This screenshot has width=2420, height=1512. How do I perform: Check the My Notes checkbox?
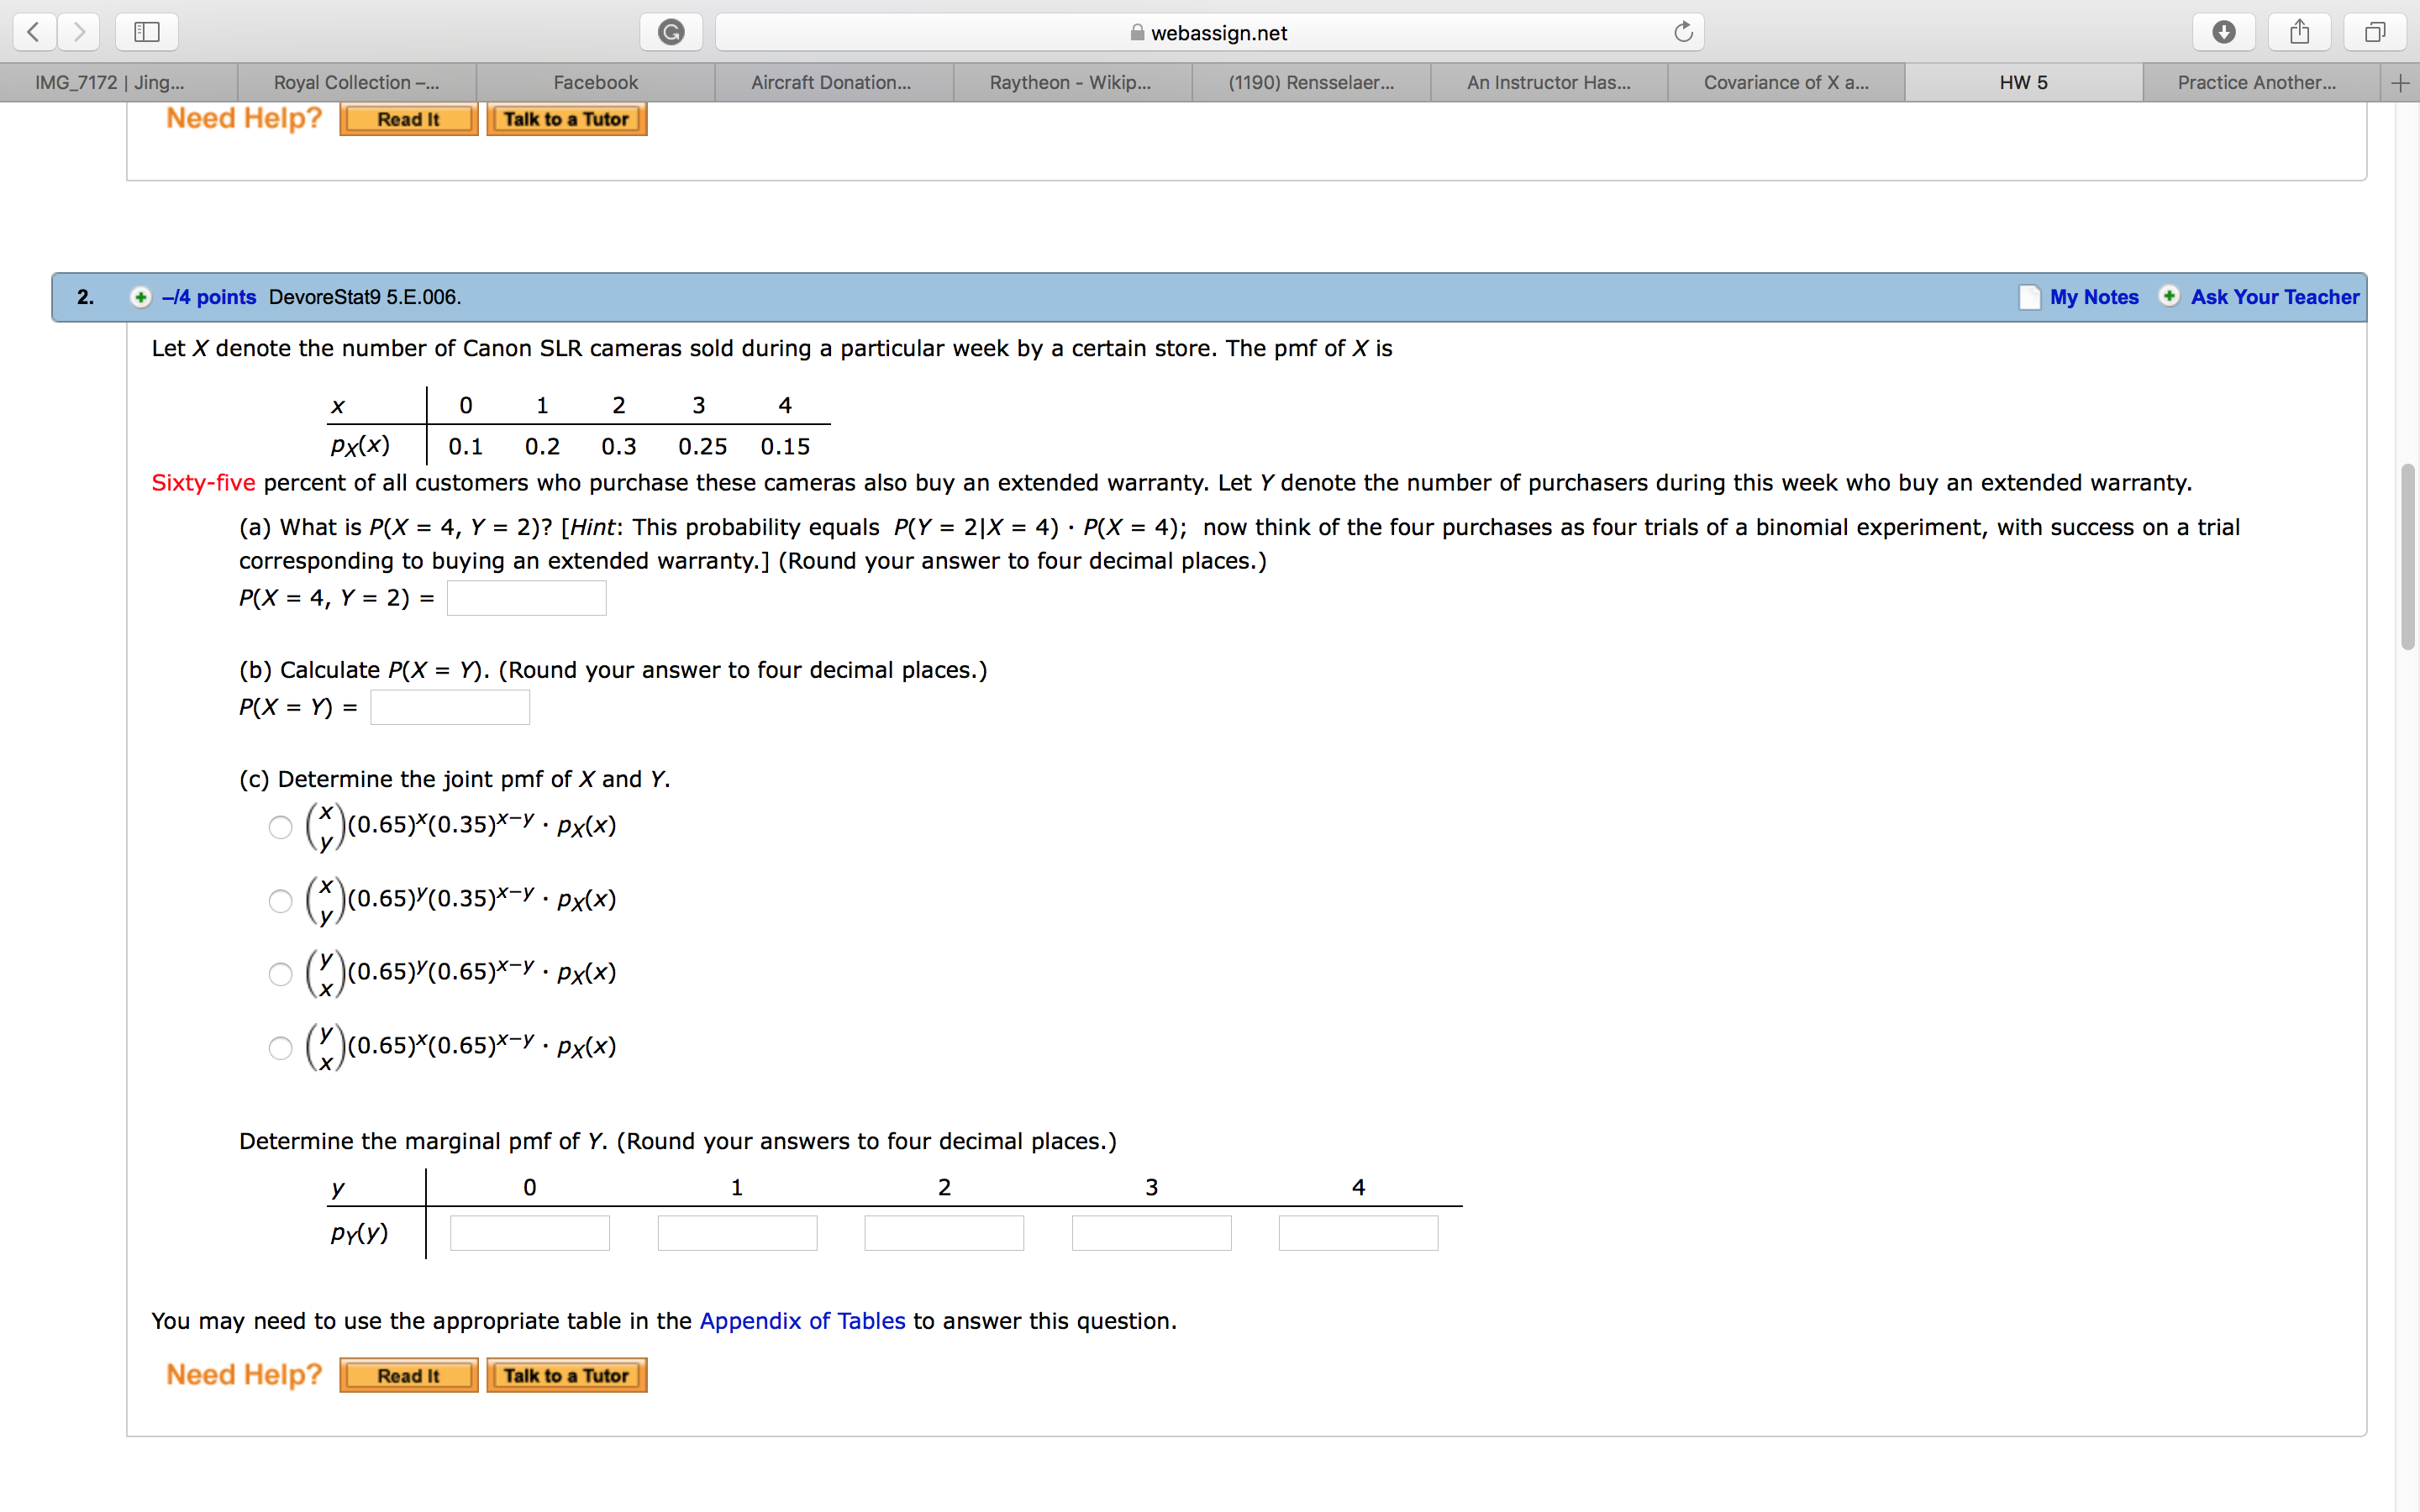pyautogui.click(x=2030, y=297)
